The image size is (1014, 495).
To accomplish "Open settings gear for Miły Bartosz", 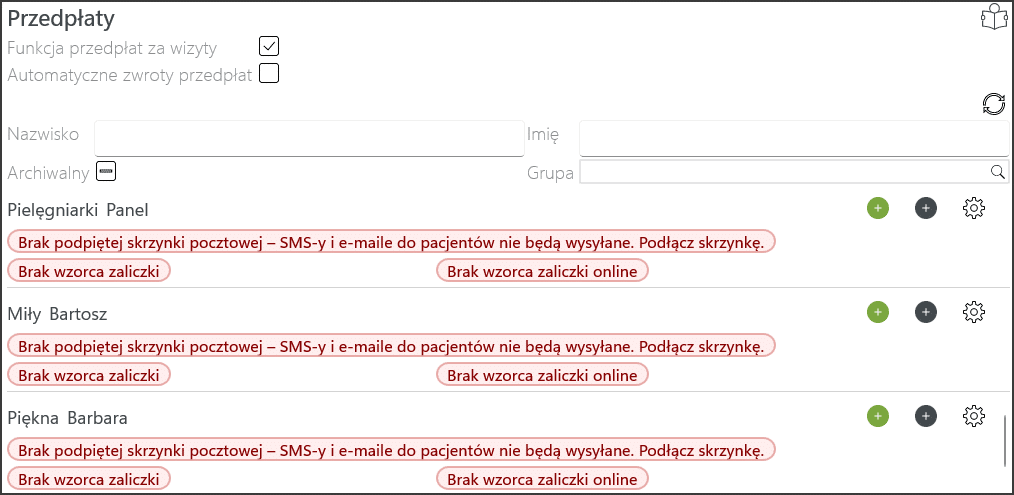I will coord(974,312).
